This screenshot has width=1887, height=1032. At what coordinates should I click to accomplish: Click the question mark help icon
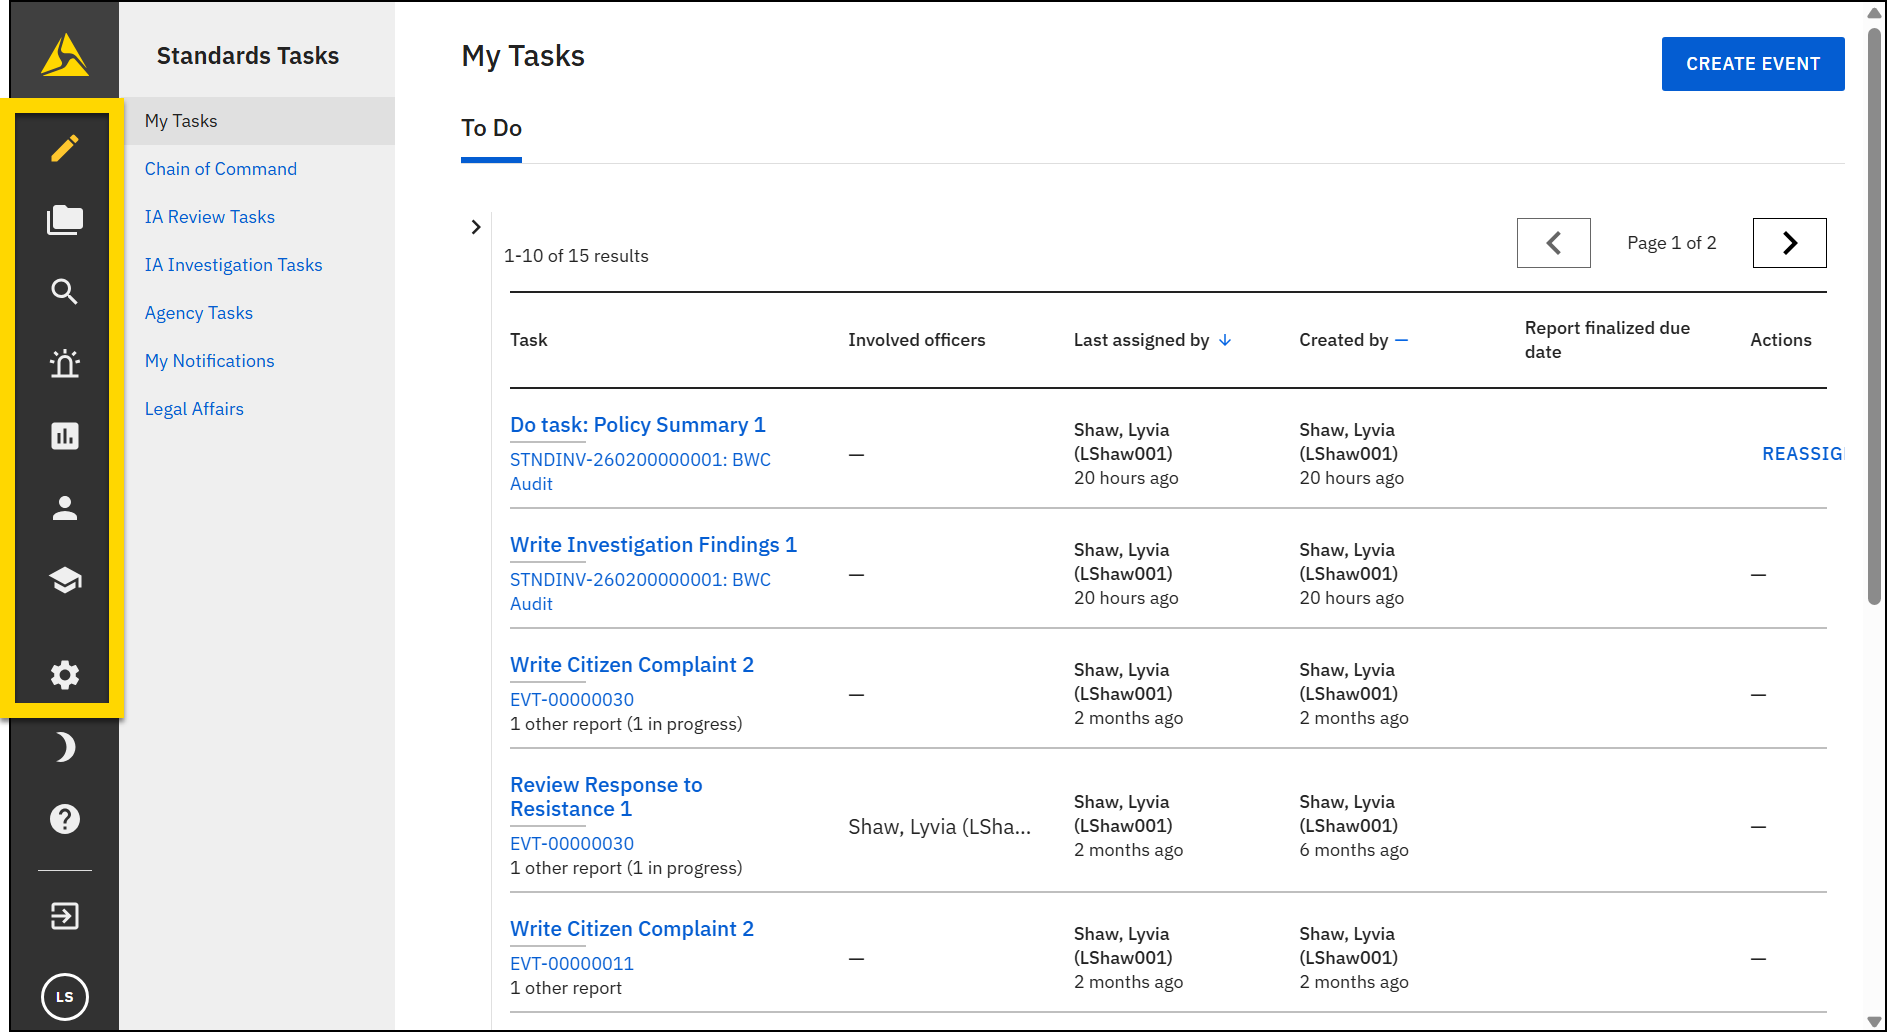click(65, 819)
